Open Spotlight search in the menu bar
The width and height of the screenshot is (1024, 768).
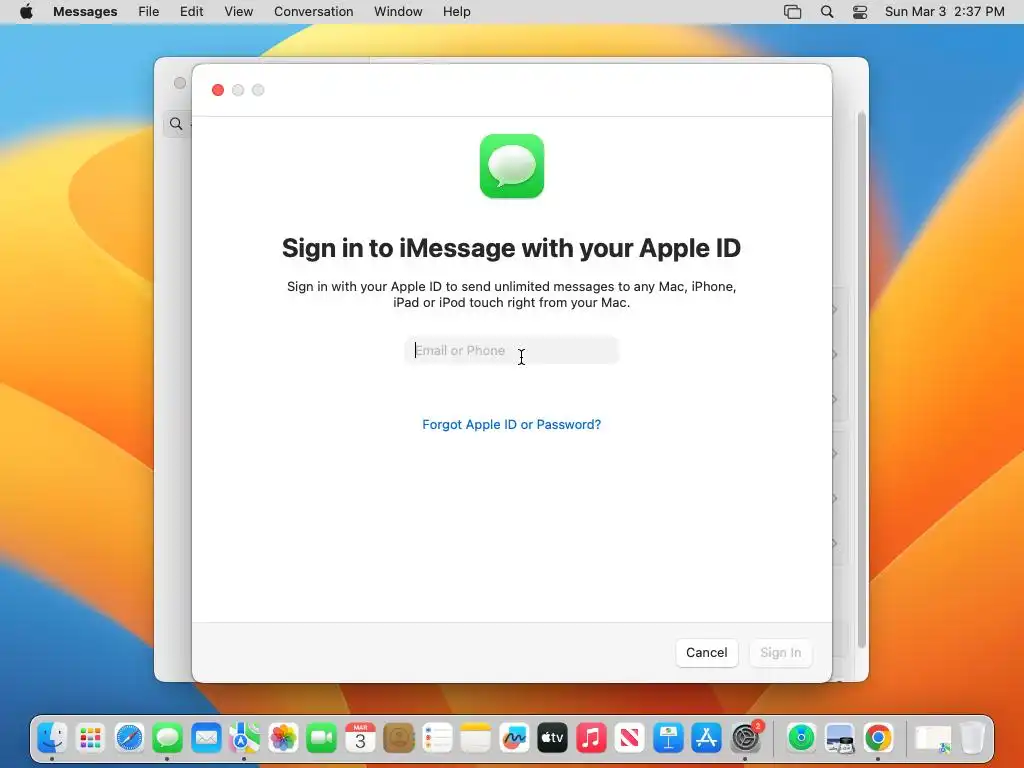click(x=827, y=12)
